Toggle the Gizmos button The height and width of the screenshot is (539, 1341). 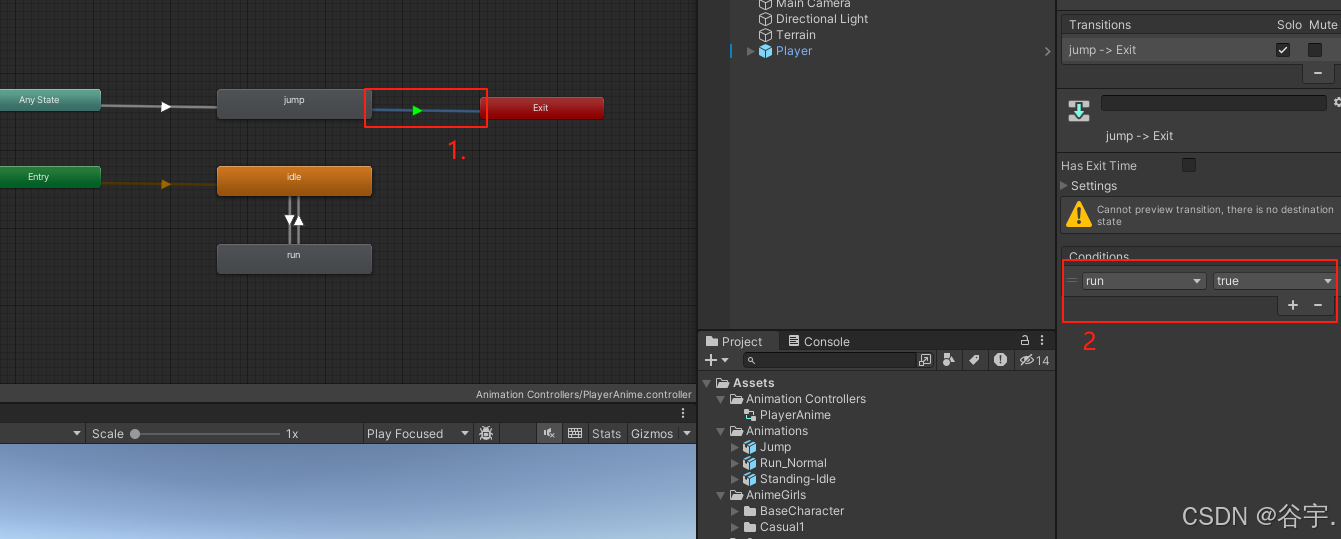(x=652, y=434)
